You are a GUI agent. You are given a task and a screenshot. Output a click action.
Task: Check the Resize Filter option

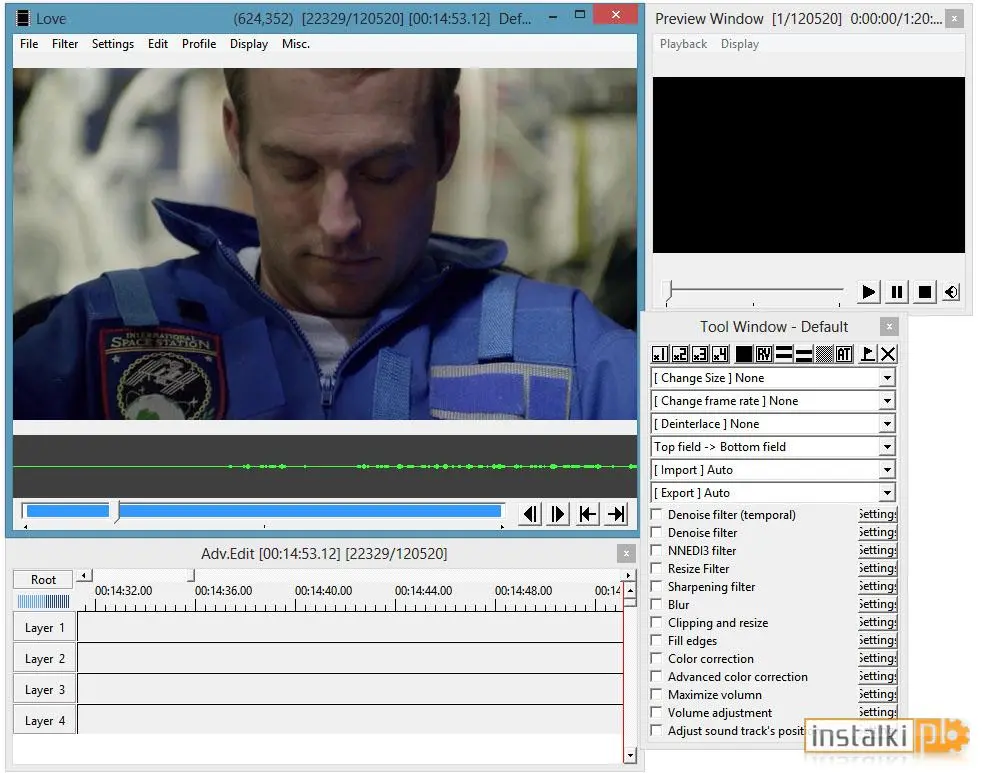656,569
